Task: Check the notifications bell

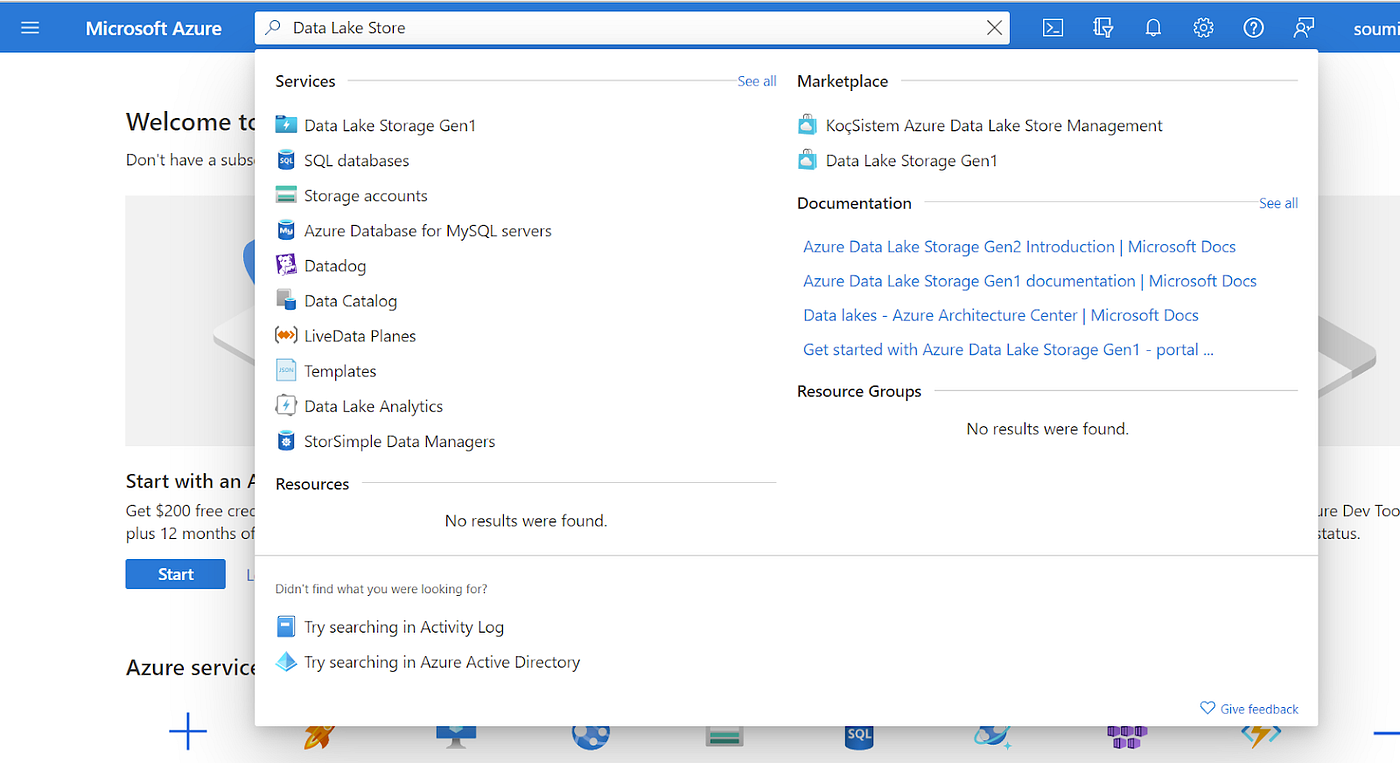Action: tap(1152, 27)
